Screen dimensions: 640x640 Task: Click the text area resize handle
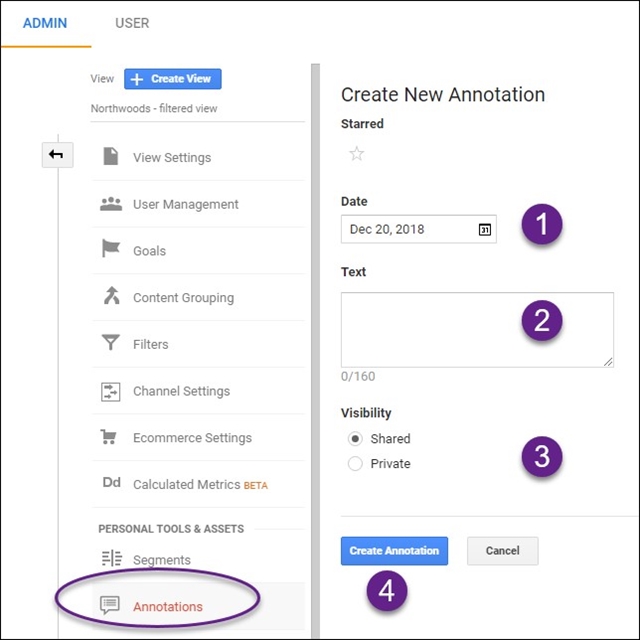[x=608, y=362]
